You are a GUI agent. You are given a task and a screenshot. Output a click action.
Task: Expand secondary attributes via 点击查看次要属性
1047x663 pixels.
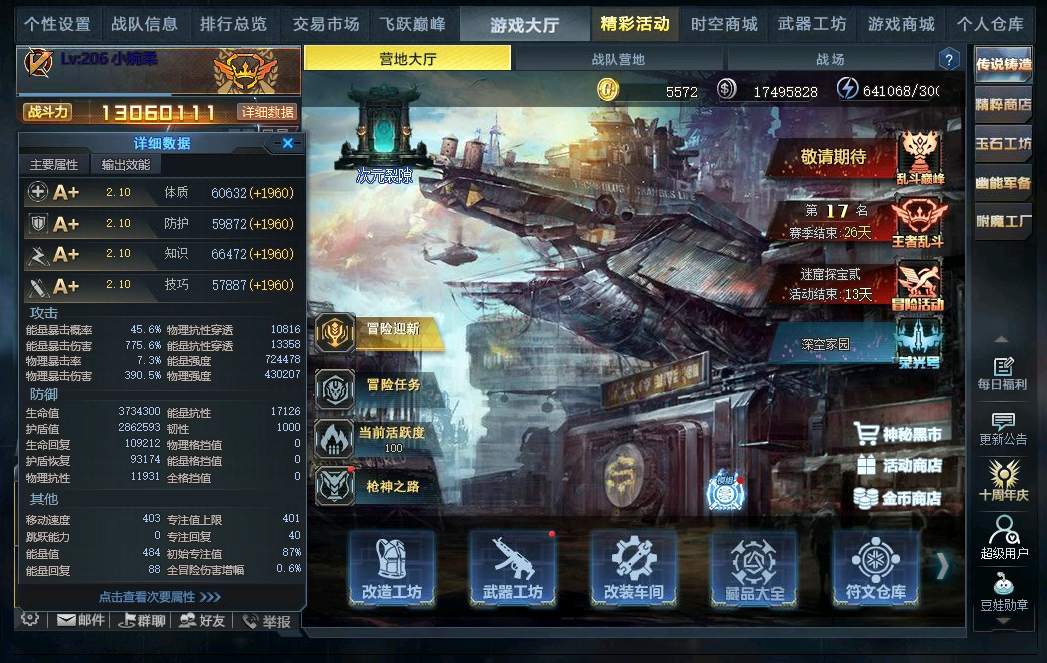[x=160, y=596]
